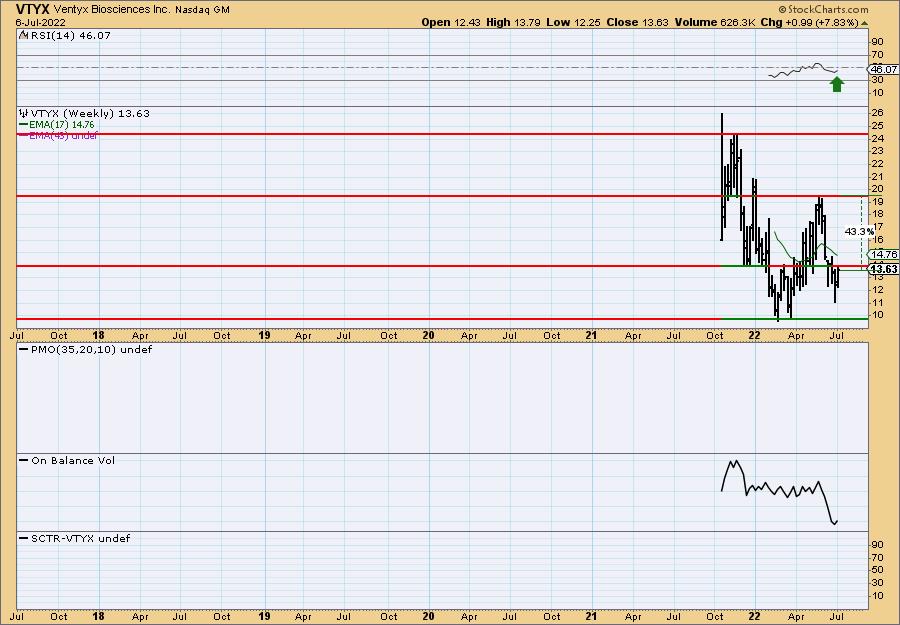The width and height of the screenshot is (900, 625).
Task: Click the EMA(43) undef legend text
Action: coord(63,135)
